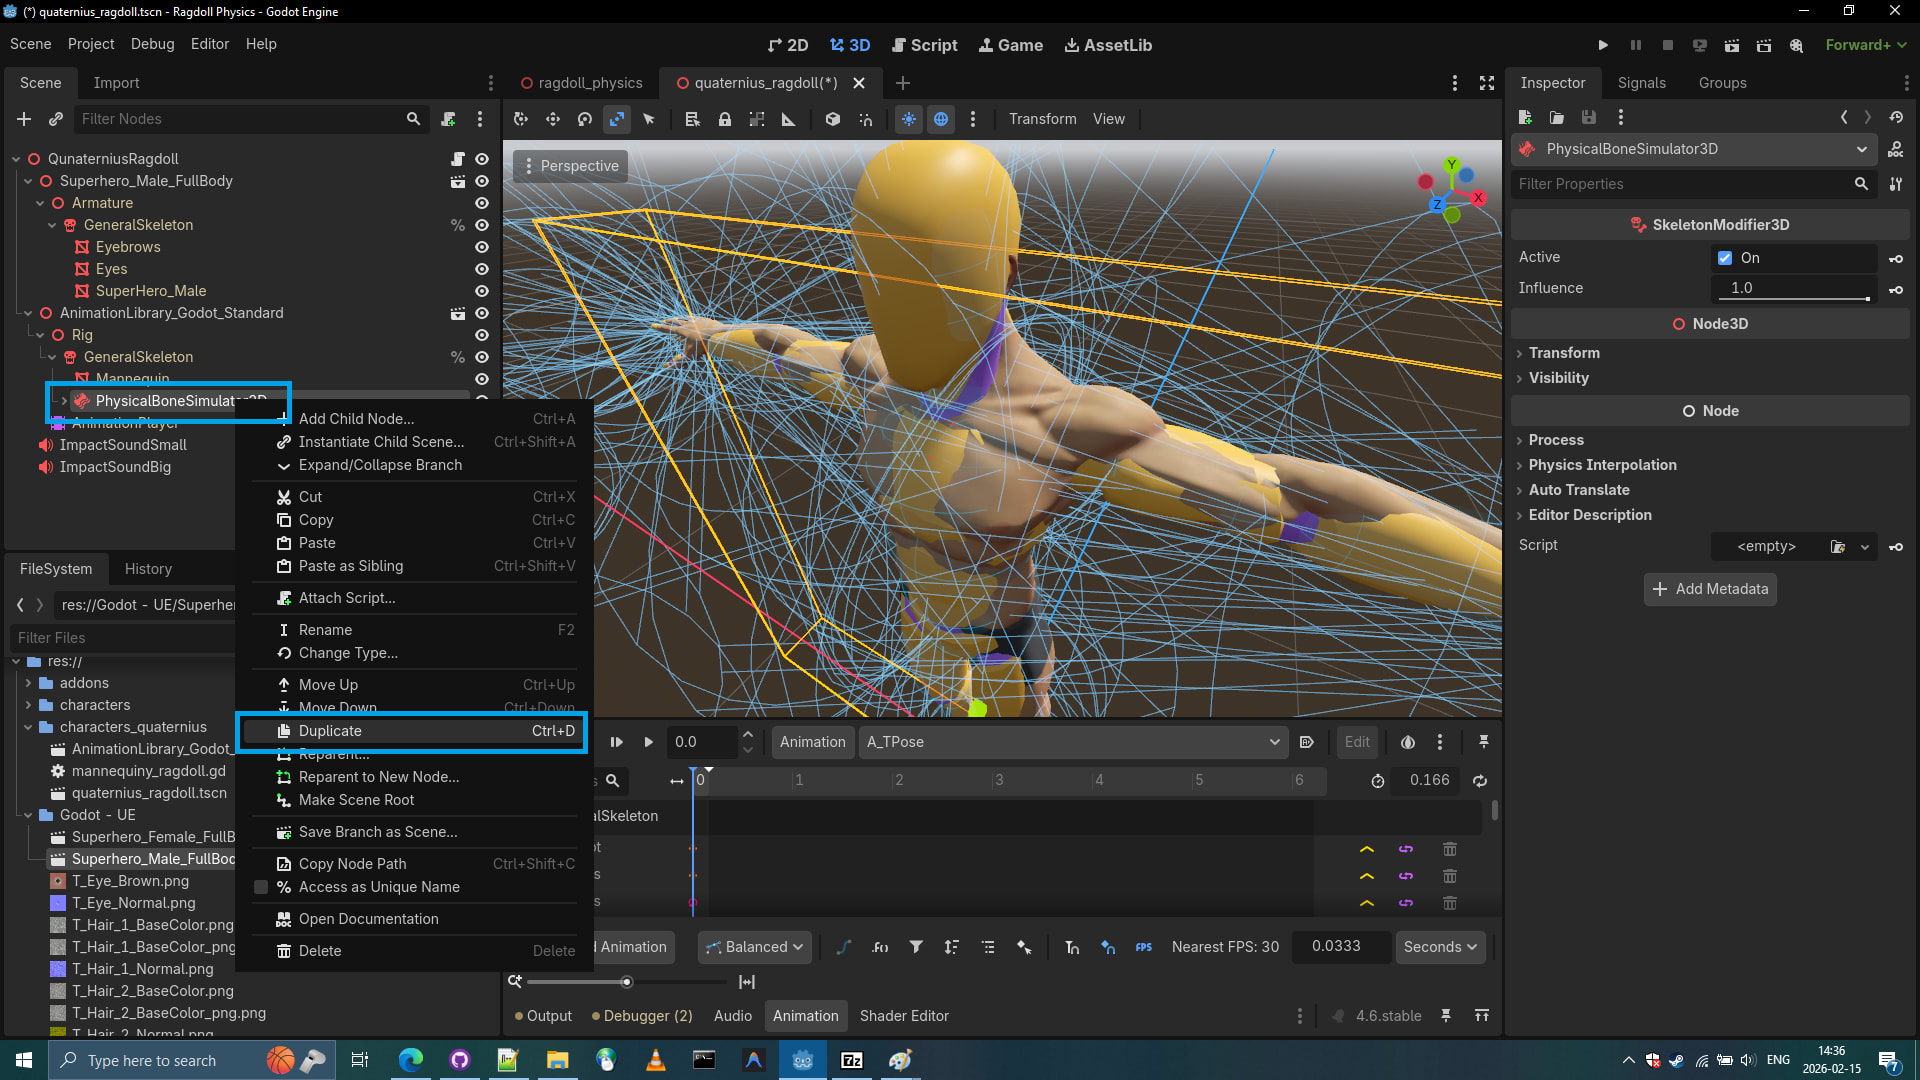
Task: Attach script icon beside Filter Nodes
Action: coord(449,119)
